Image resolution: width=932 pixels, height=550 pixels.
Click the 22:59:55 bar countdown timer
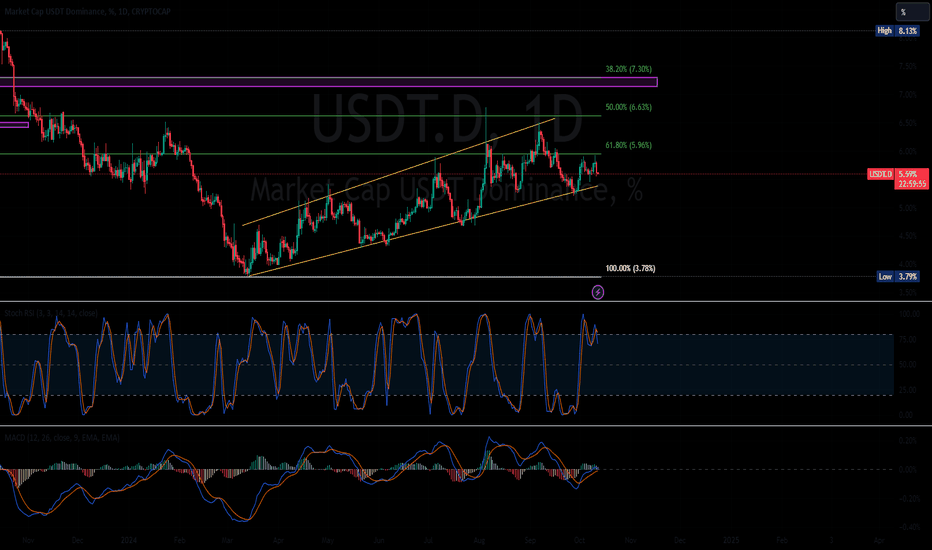912,184
